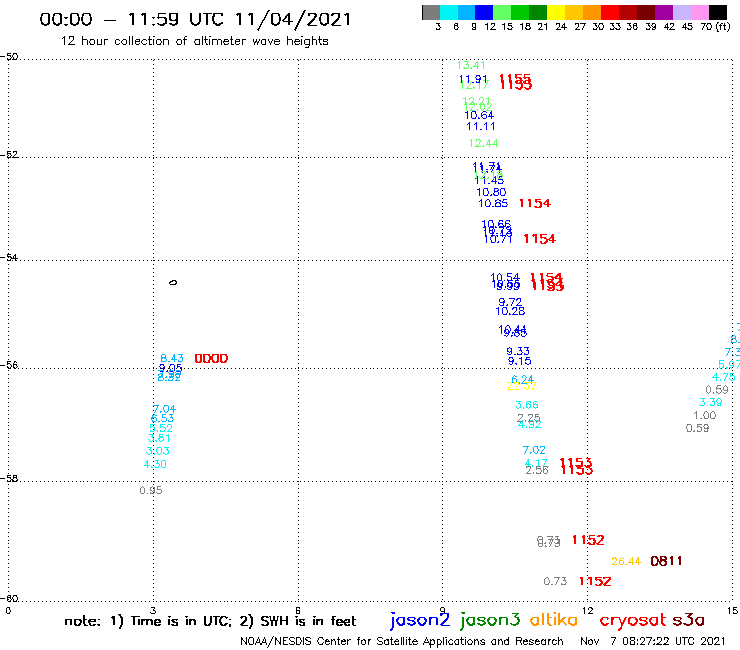This screenshot has width=740, height=650.
Task: Select the jason3 satellite legend label
Action: (x=490, y=620)
